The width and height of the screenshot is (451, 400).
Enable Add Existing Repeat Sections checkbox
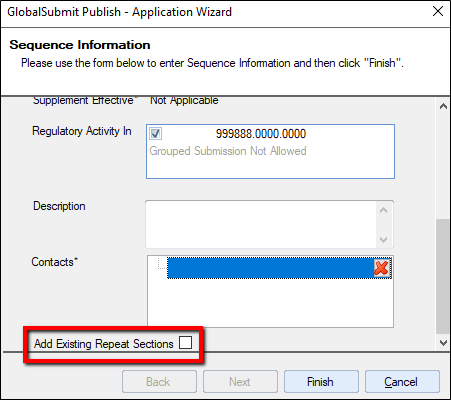185,342
